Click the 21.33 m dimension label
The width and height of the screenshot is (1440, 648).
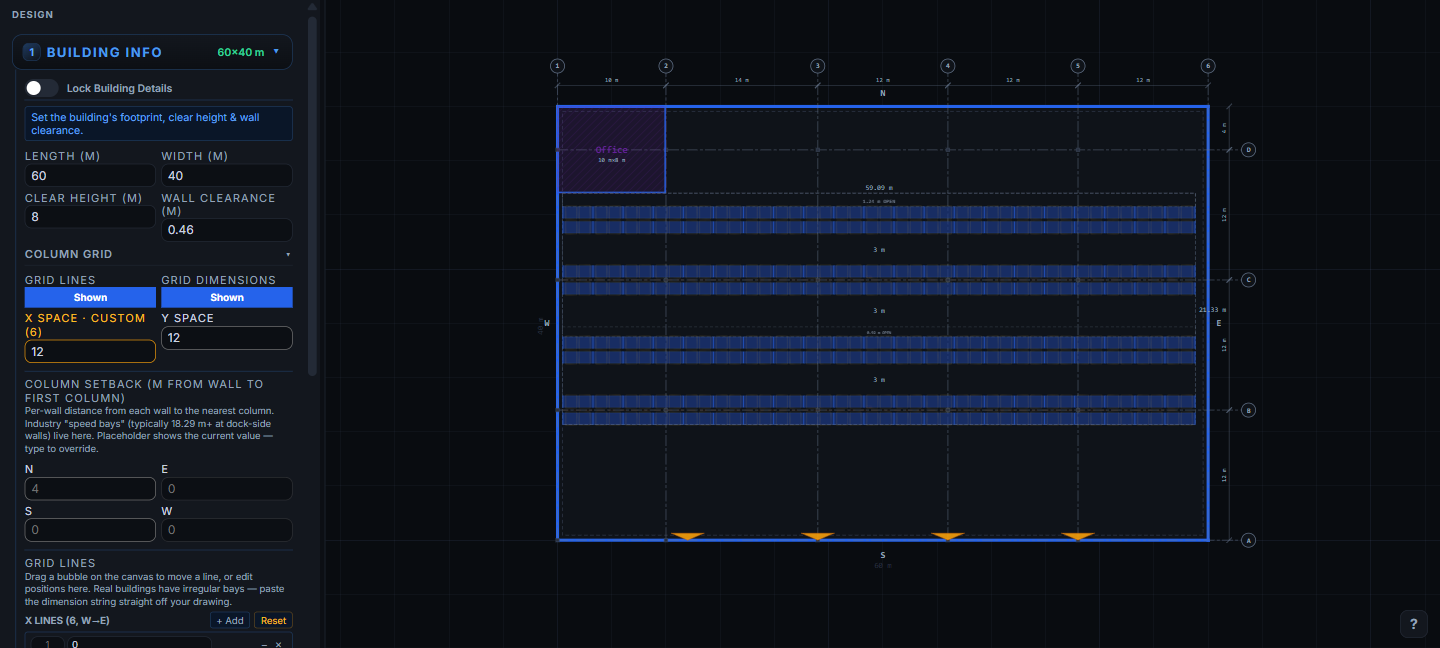point(1212,310)
